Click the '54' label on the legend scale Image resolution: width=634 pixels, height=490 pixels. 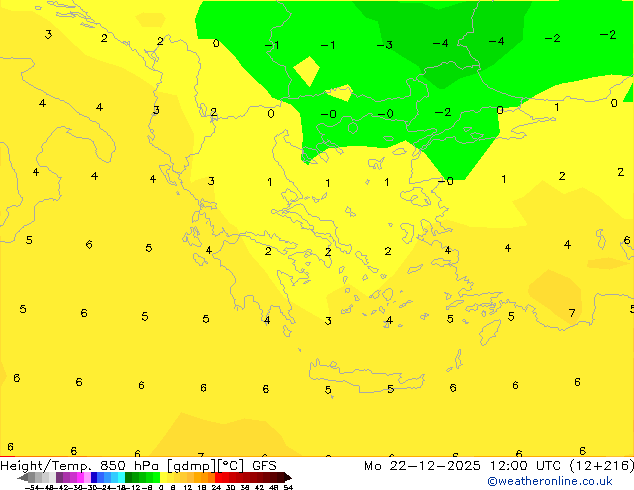tap(288, 487)
